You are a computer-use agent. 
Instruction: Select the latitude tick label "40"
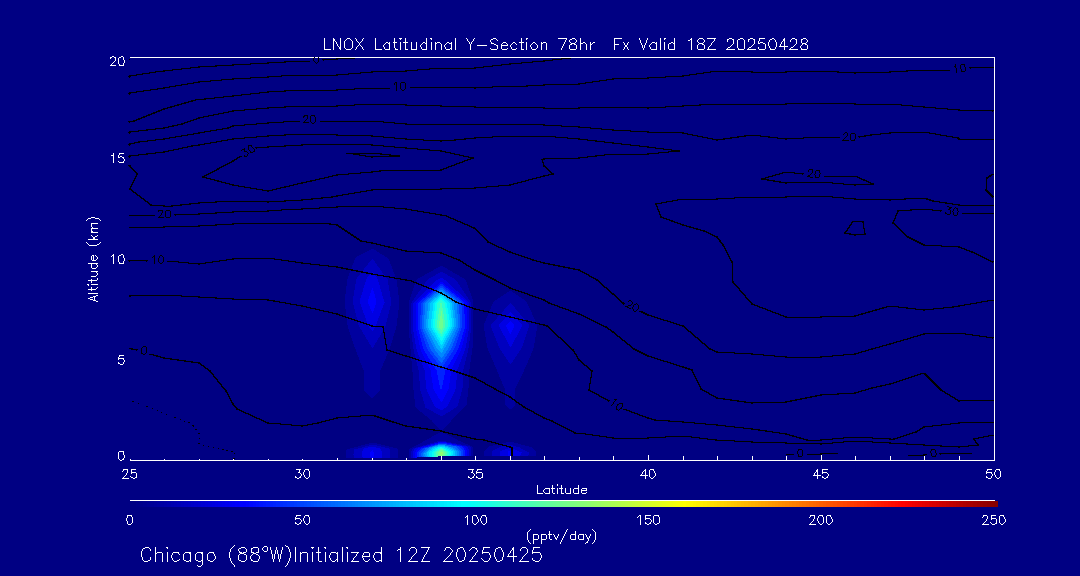click(x=648, y=474)
